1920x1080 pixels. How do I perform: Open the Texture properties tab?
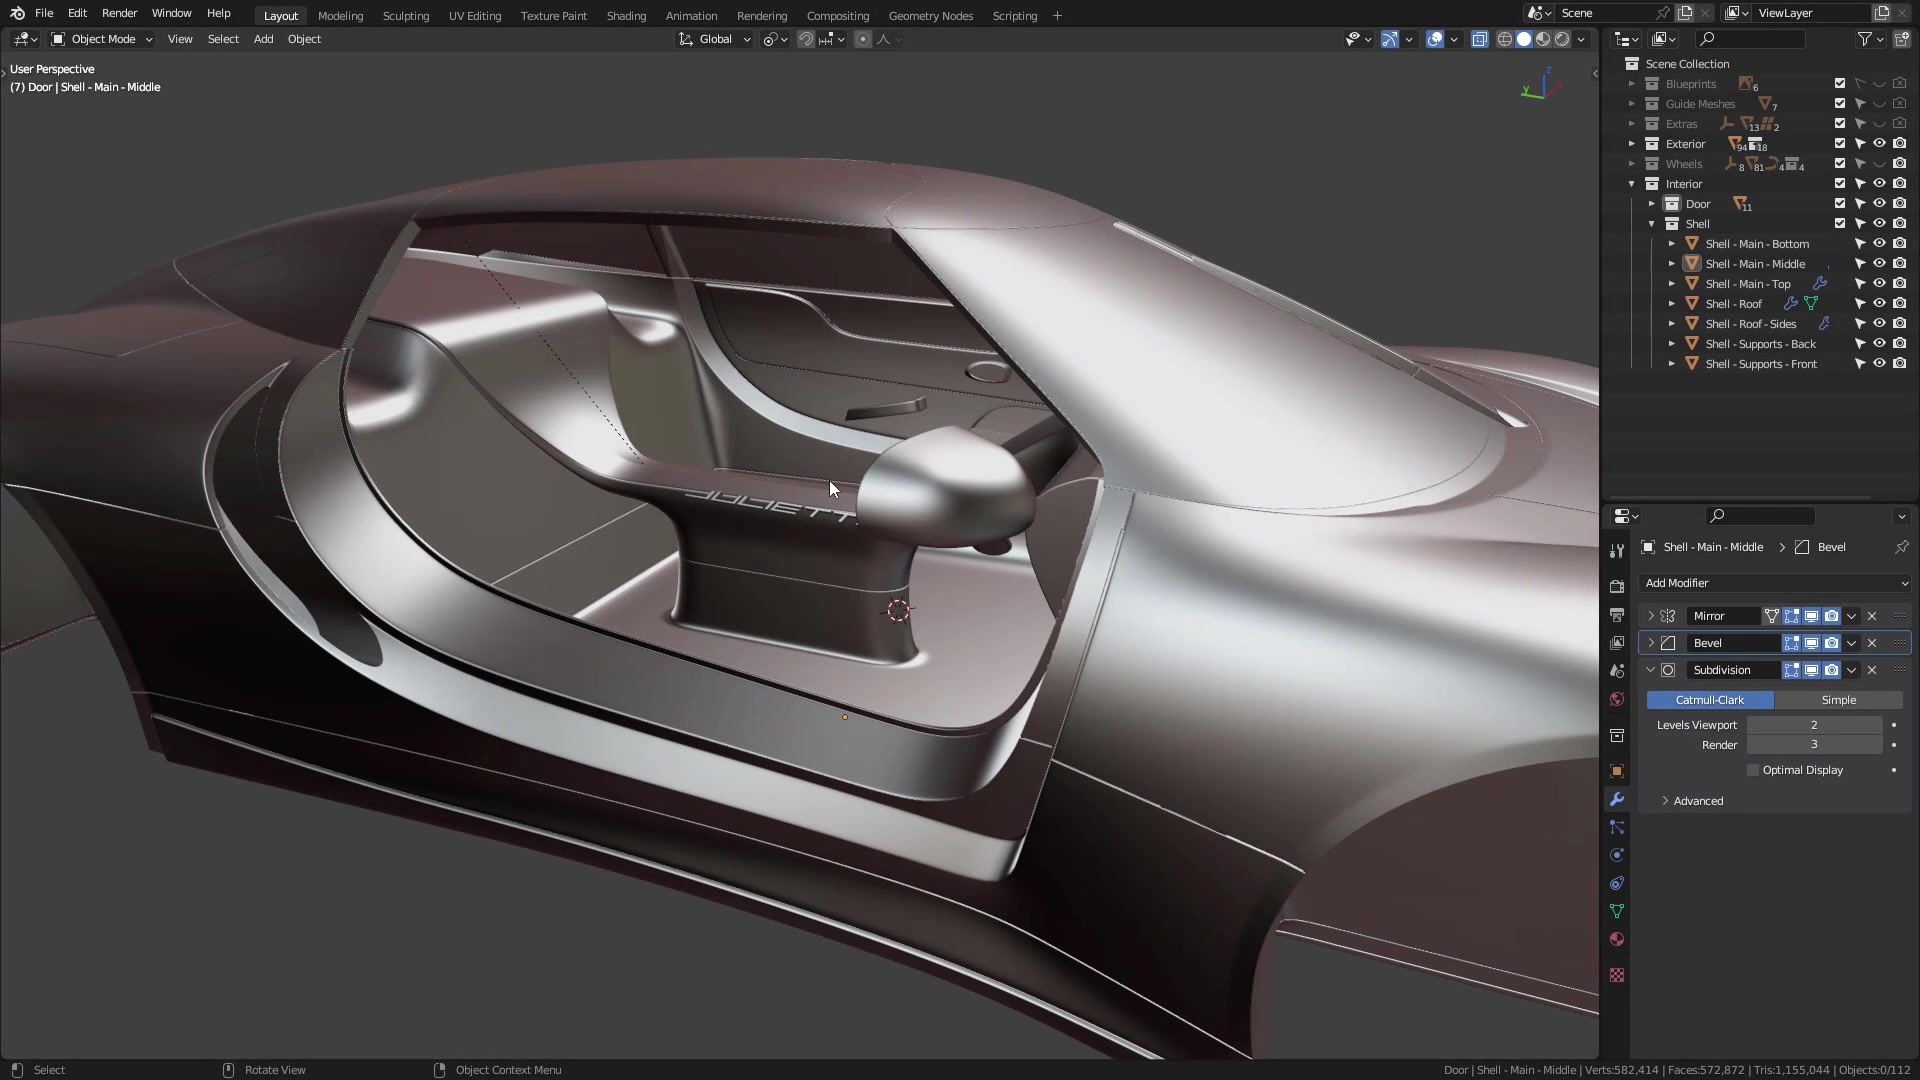tap(1617, 975)
